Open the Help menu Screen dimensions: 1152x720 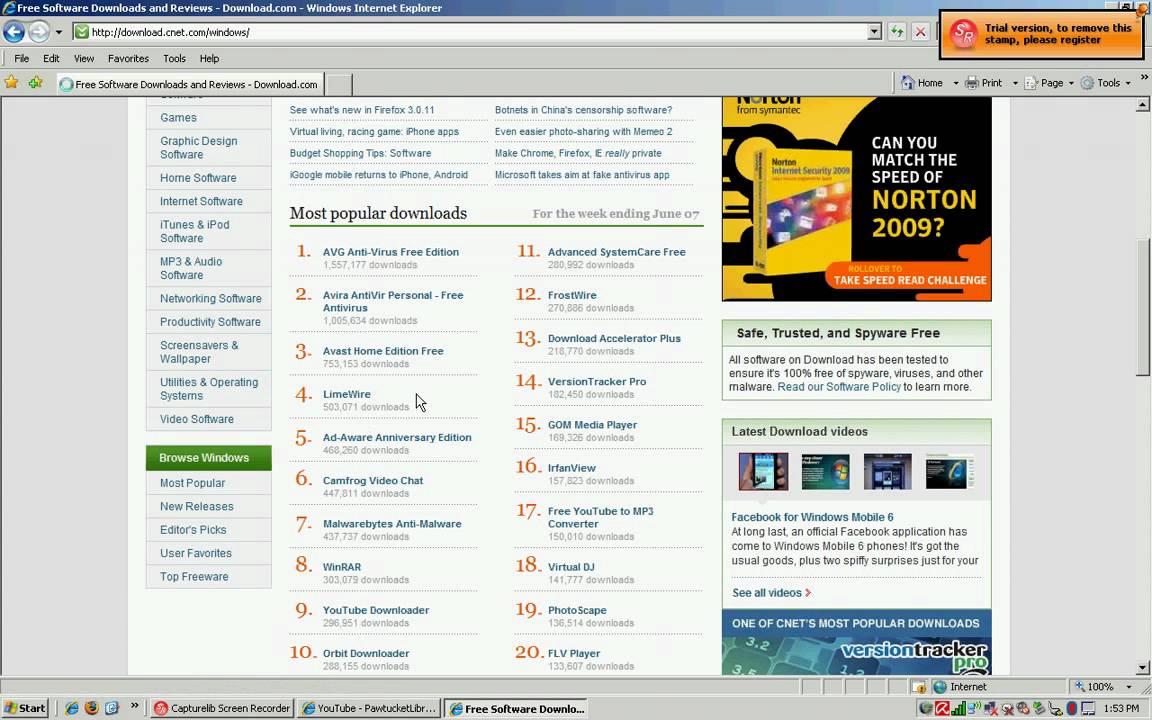(x=209, y=58)
